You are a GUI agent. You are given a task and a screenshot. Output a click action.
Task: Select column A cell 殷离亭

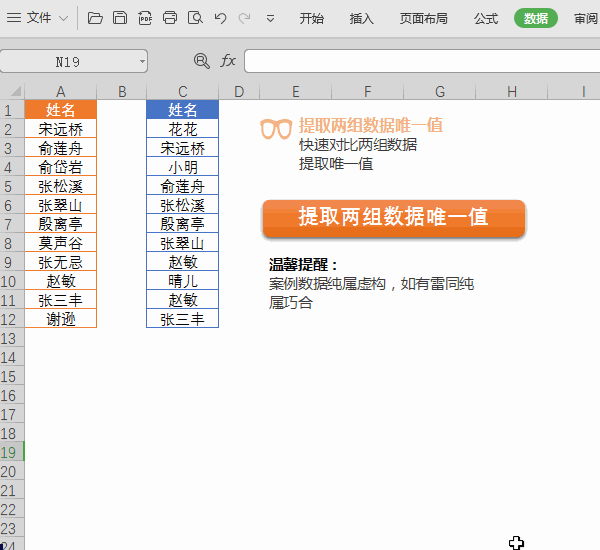60,224
